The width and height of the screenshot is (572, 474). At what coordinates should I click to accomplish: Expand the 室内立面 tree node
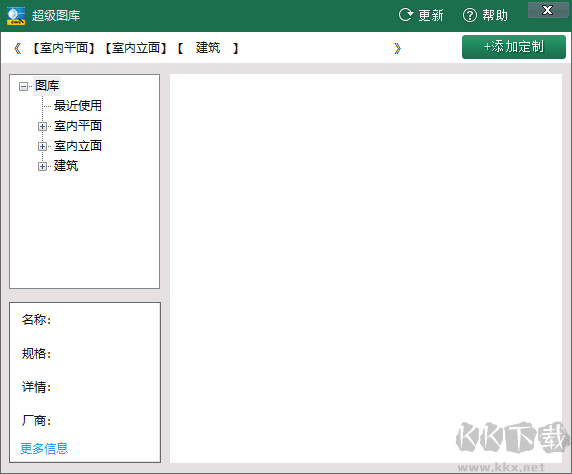pyautogui.click(x=42, y=146)
